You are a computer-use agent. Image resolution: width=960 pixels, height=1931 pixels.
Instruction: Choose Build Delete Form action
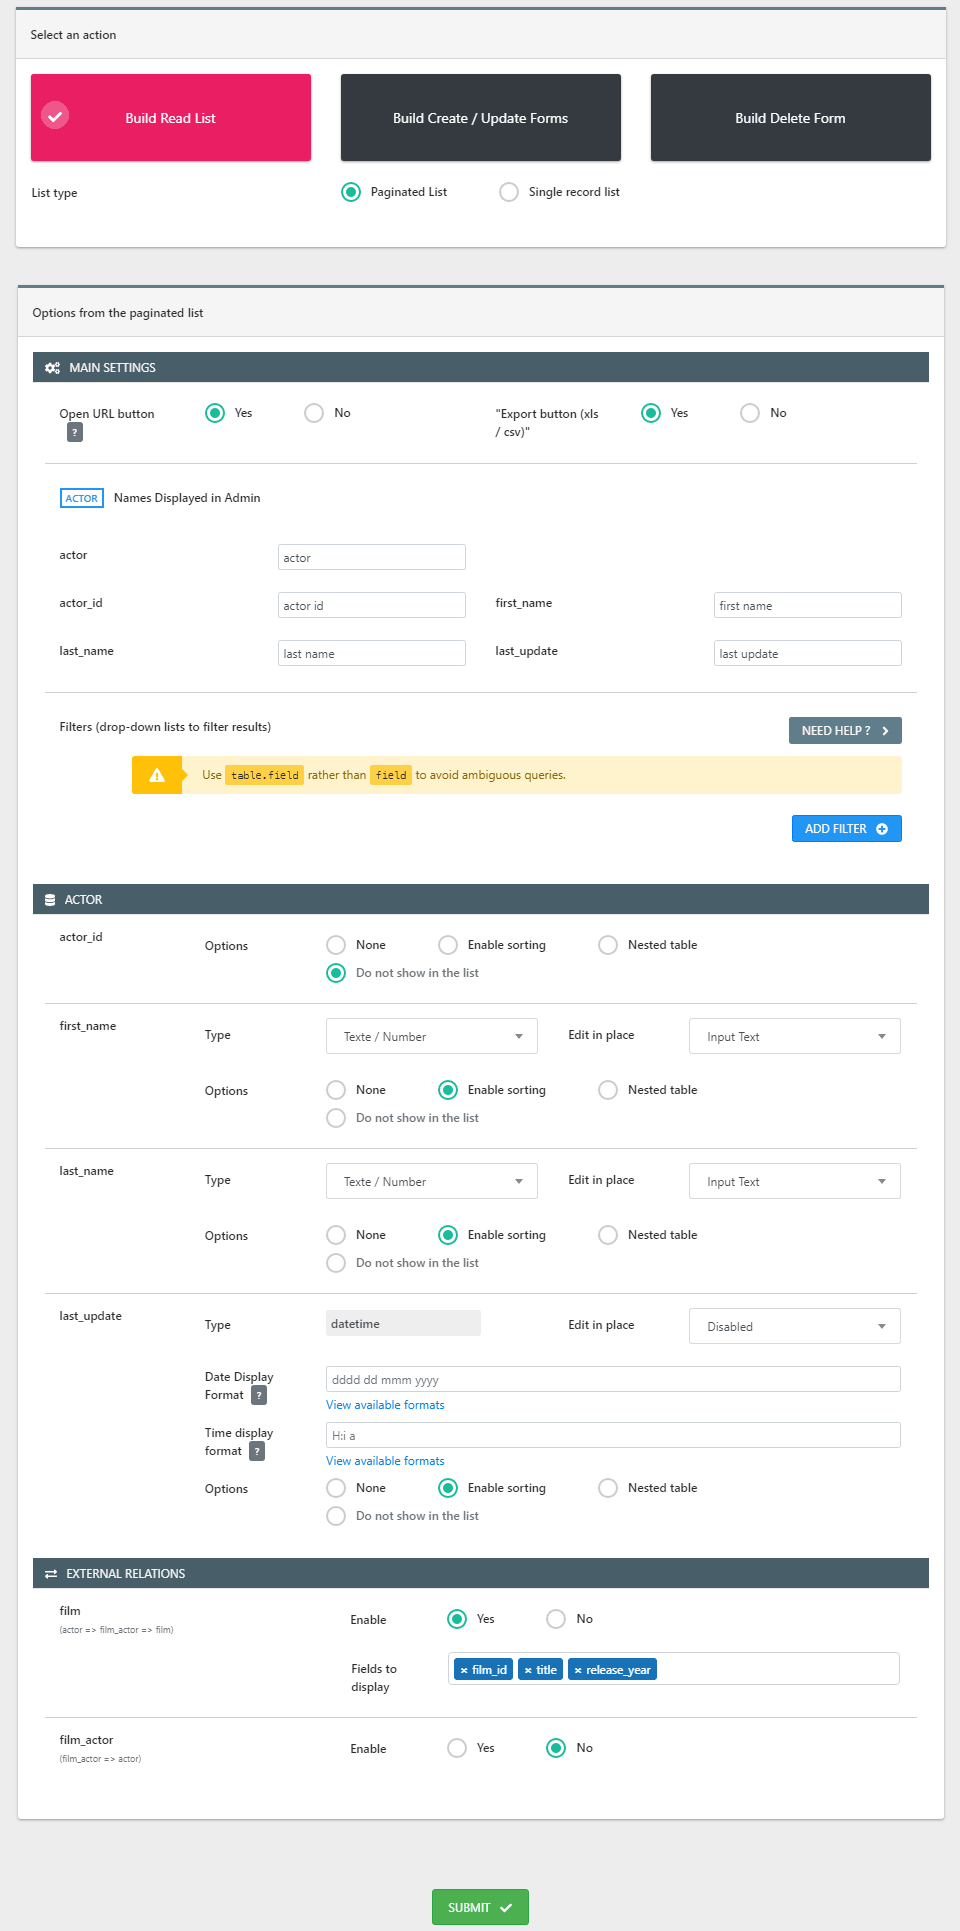tap(791, 117)
